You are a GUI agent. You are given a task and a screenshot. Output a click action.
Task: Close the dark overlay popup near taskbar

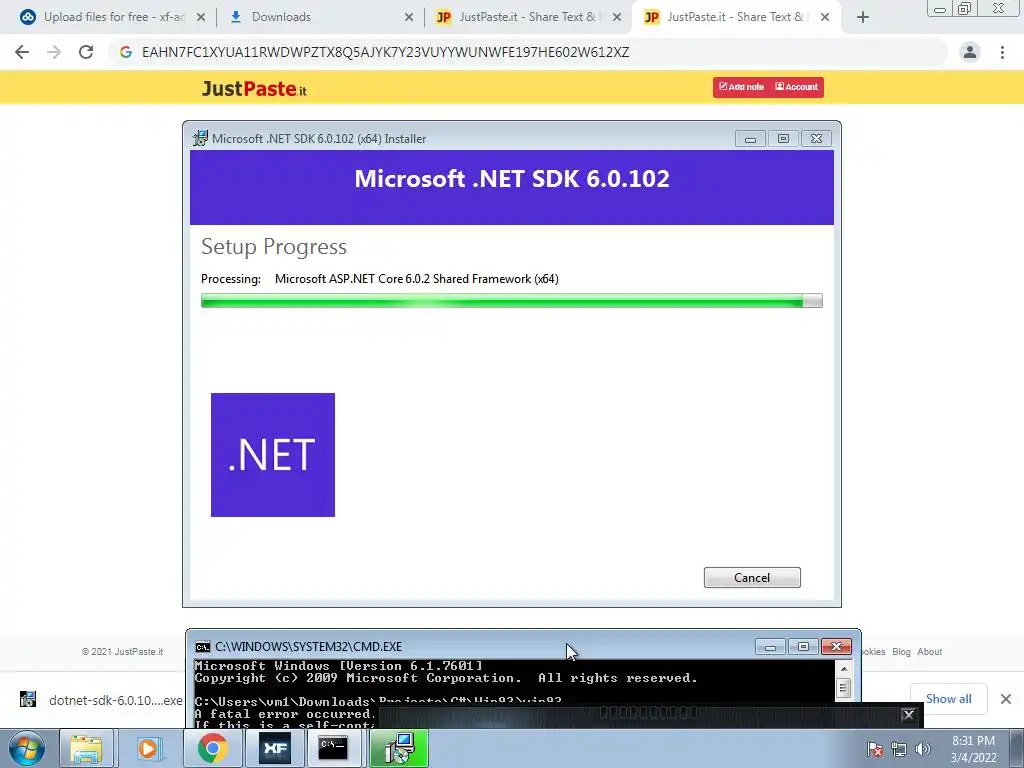click(x=908, y=714)
